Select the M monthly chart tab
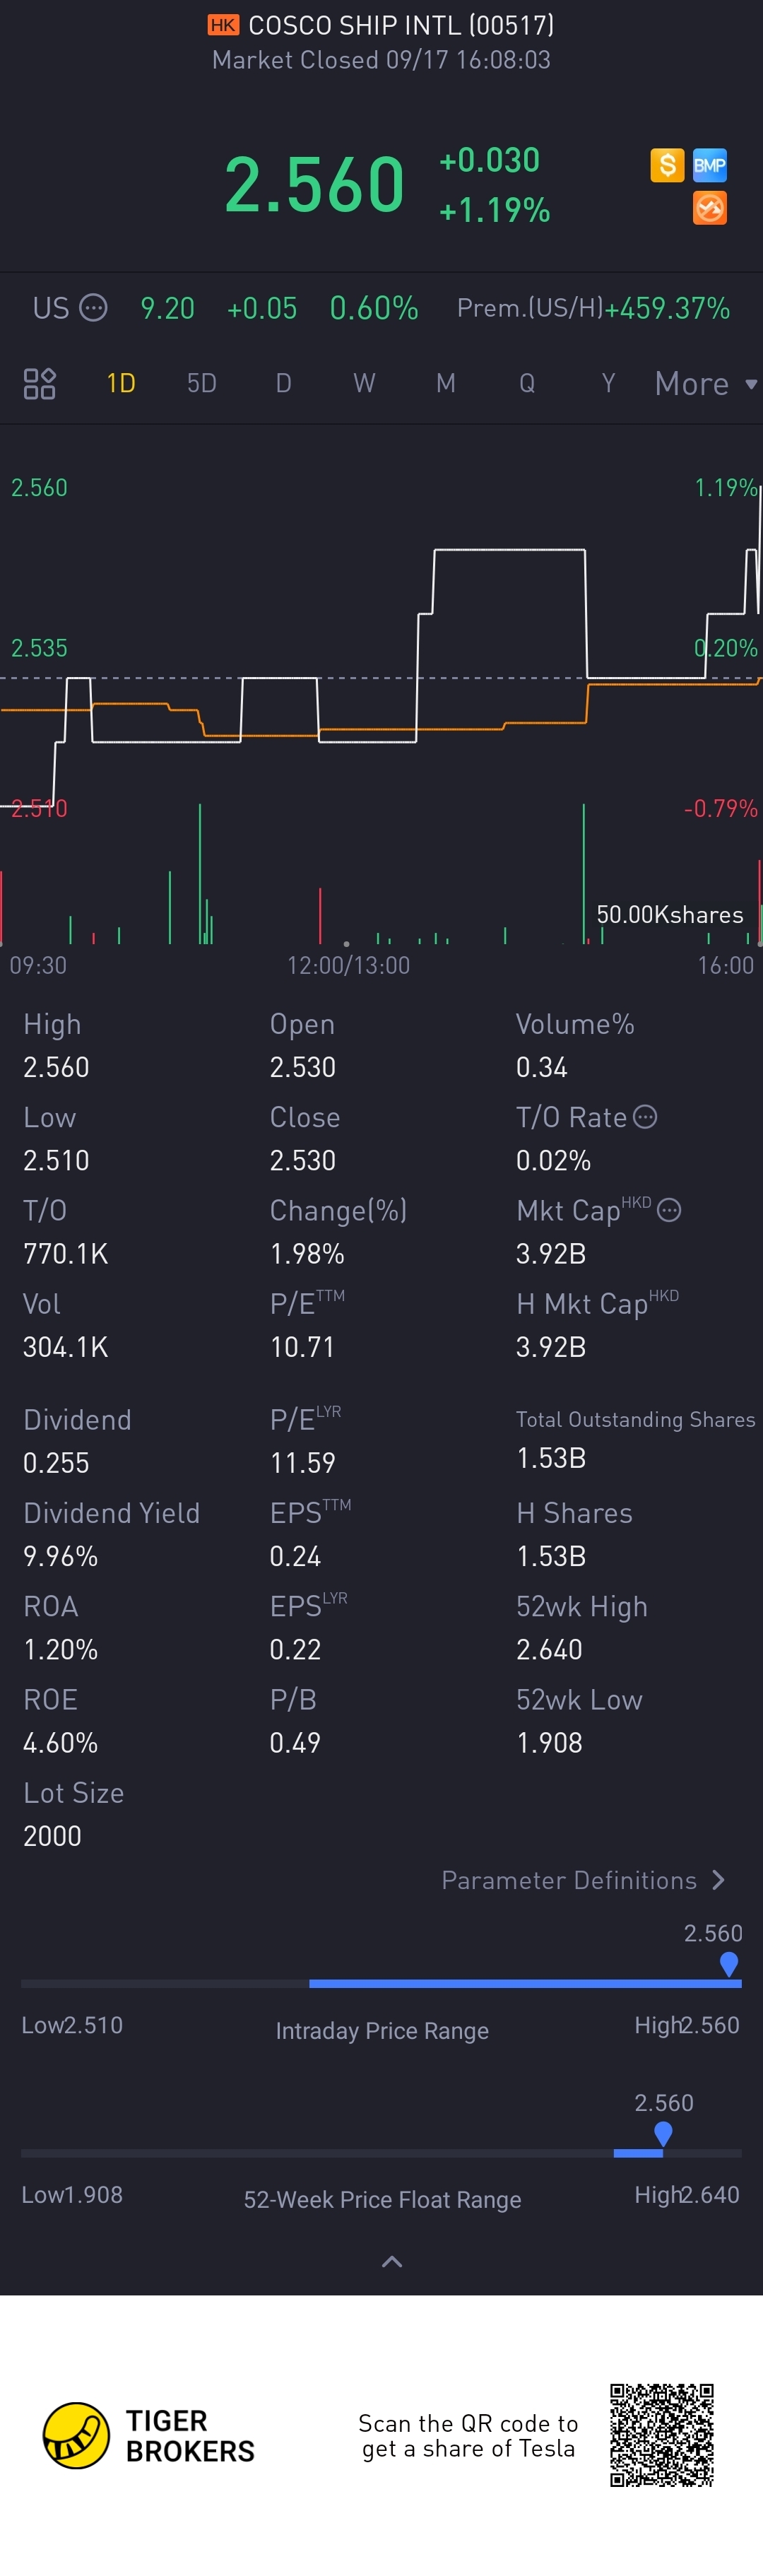This screenshot has height=2576, width=763. (446, 383)
